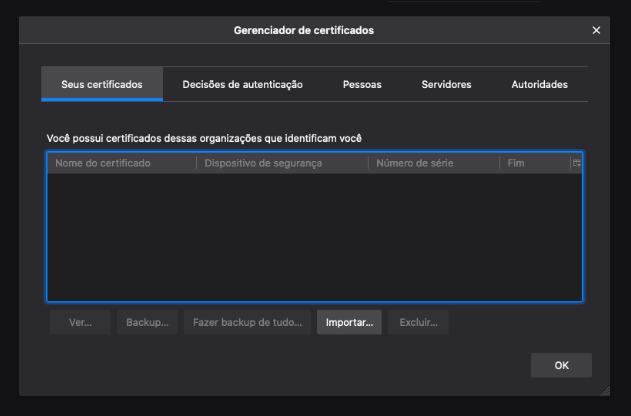Import a certificate with Importar... button
This screenshot has width=631, height=416.
tap(349, 323)
